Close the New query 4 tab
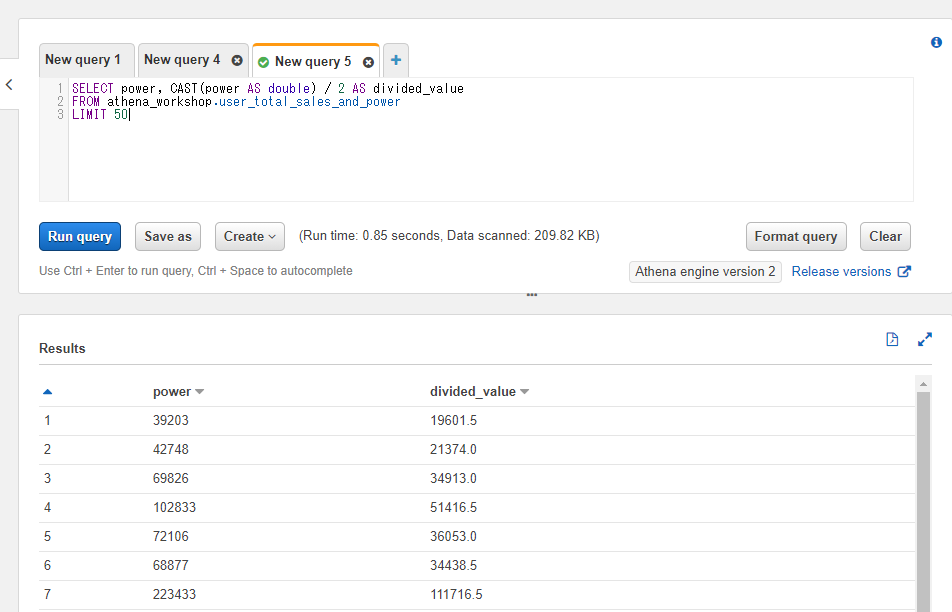The width and height of the screenshot is (952, 612). tap(236, 60)
